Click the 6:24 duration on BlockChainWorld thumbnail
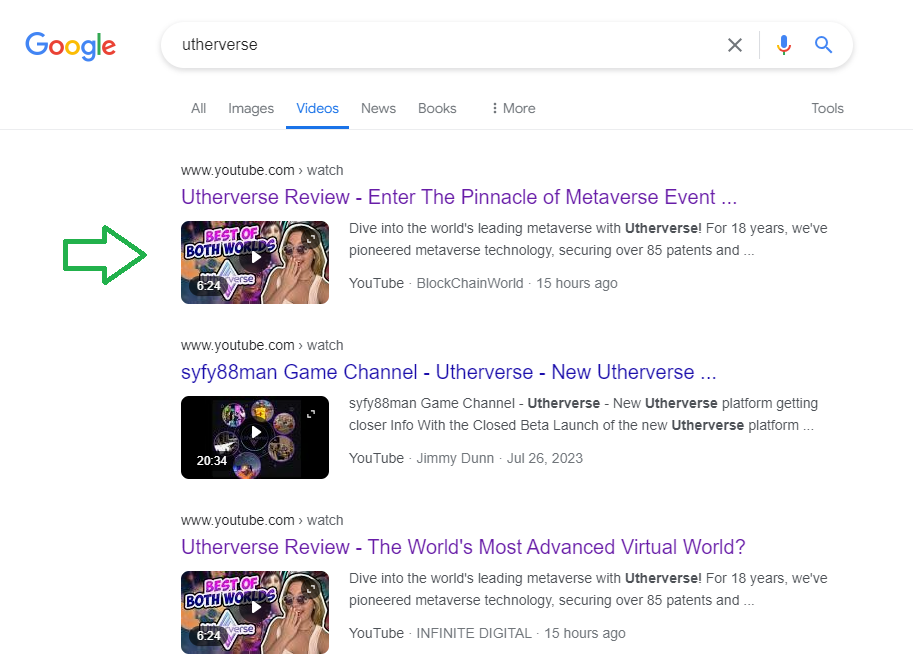 208,285
